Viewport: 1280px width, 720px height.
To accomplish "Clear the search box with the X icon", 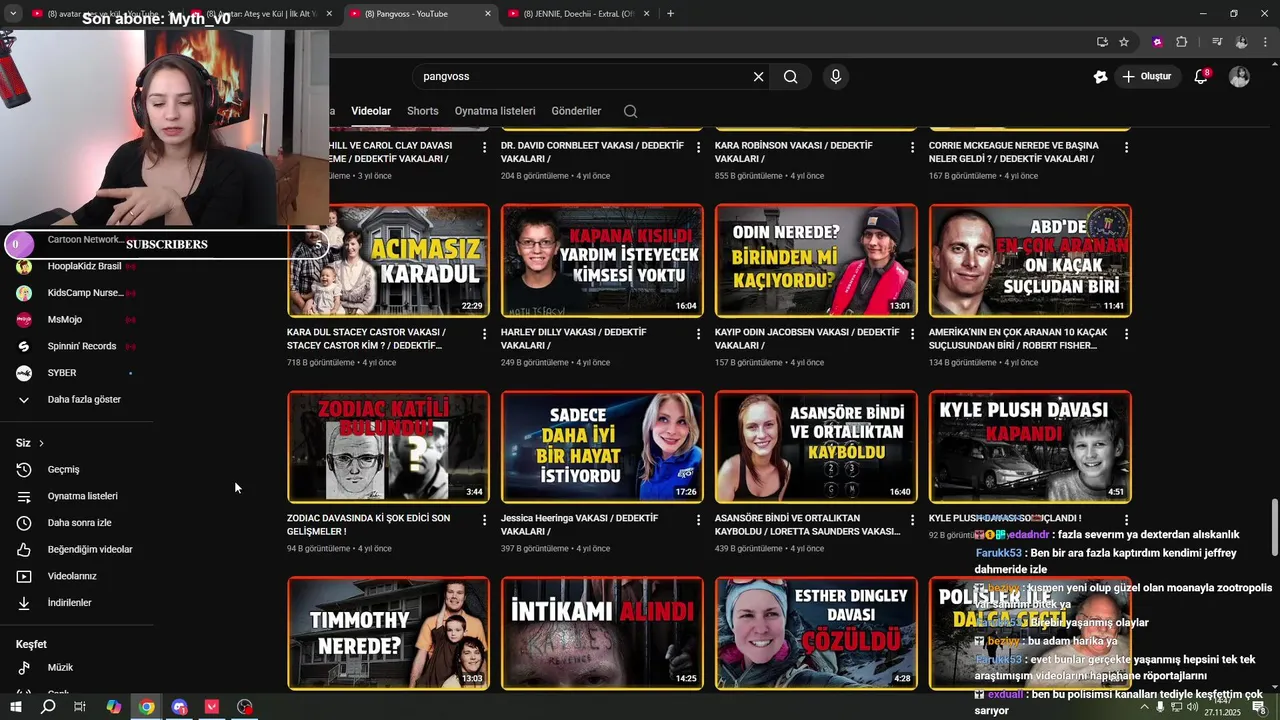I will coord(758,76).
